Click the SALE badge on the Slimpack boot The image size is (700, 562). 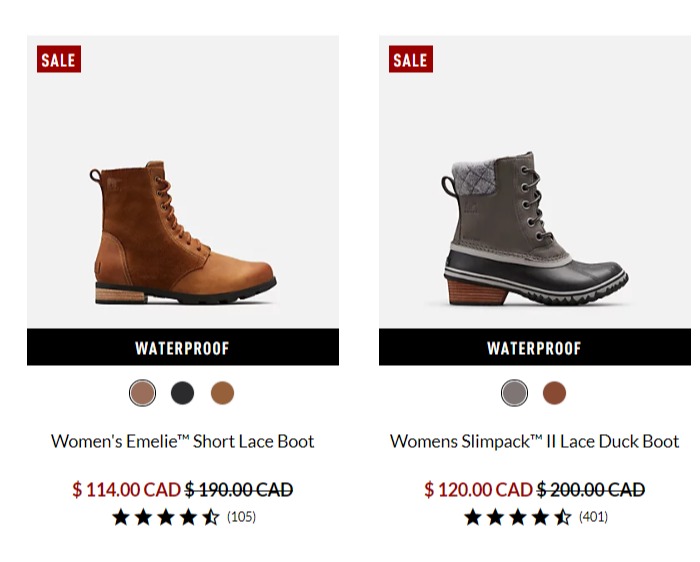411,59
